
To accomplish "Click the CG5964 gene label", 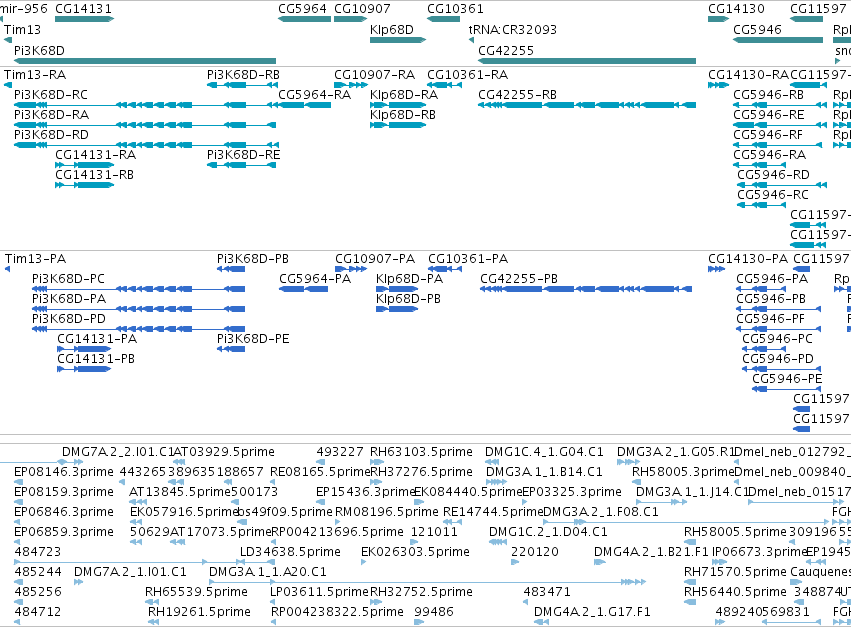I will [302, 9].
